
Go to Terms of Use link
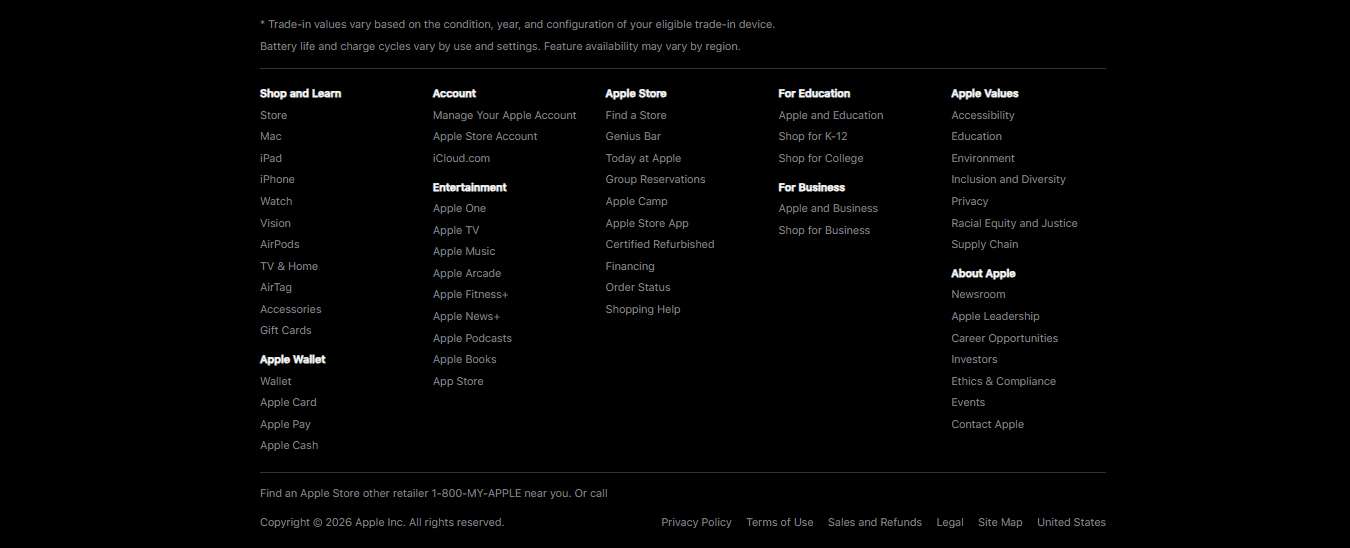click(x=779, y=522)
